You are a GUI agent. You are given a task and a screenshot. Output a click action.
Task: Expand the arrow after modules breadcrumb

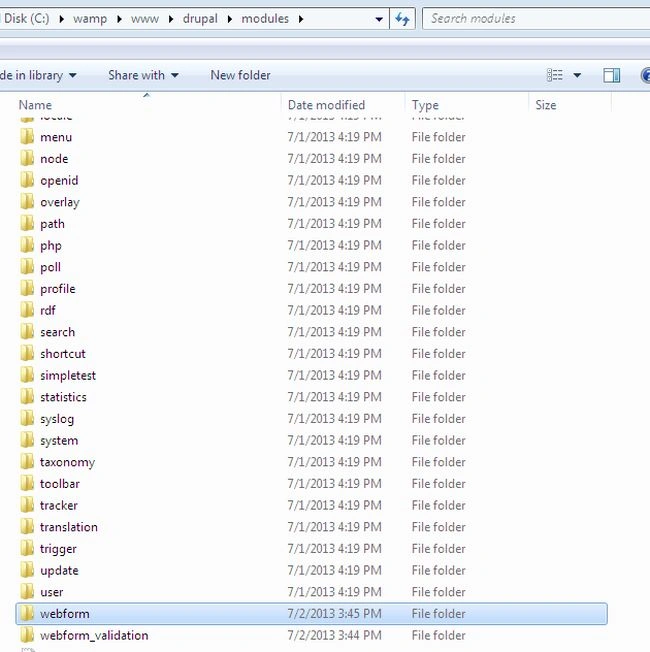coord(301,19)
